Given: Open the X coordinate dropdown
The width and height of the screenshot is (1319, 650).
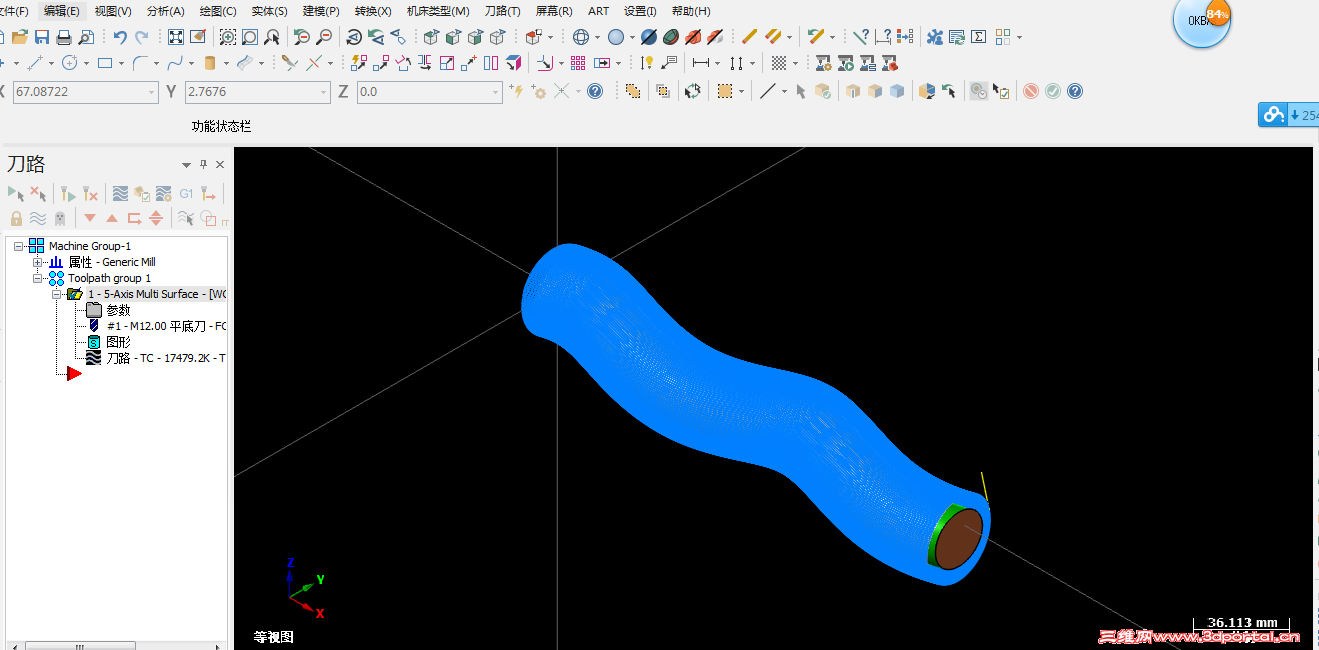Looking at the screenshot, I should [151, 92].
